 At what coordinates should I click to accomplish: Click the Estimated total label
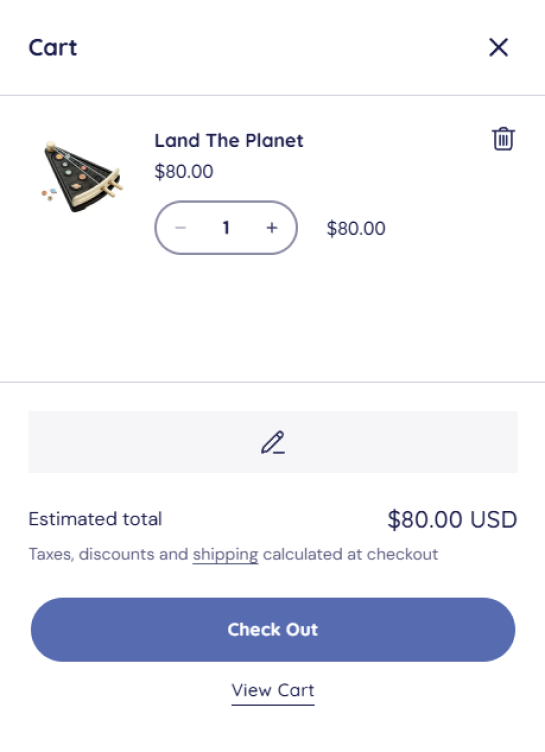(x=95, y=519)
